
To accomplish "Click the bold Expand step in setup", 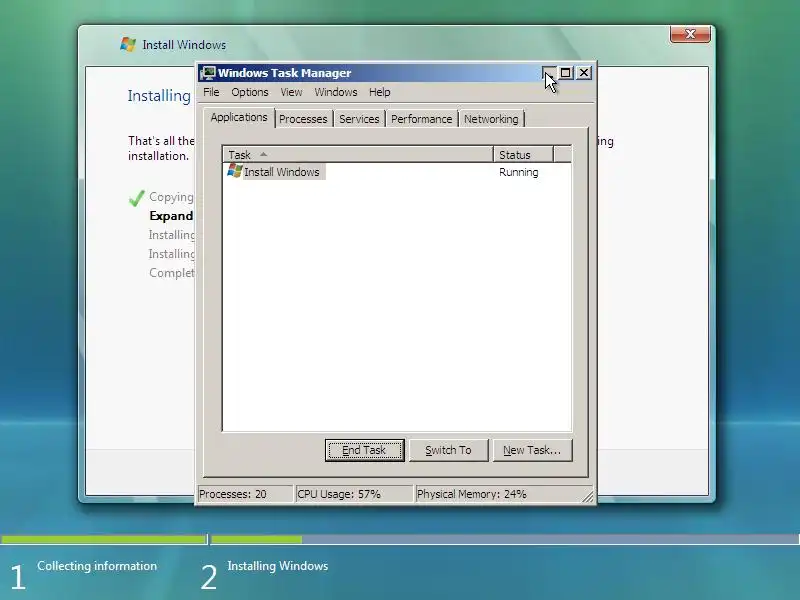I will pos(171,216).
